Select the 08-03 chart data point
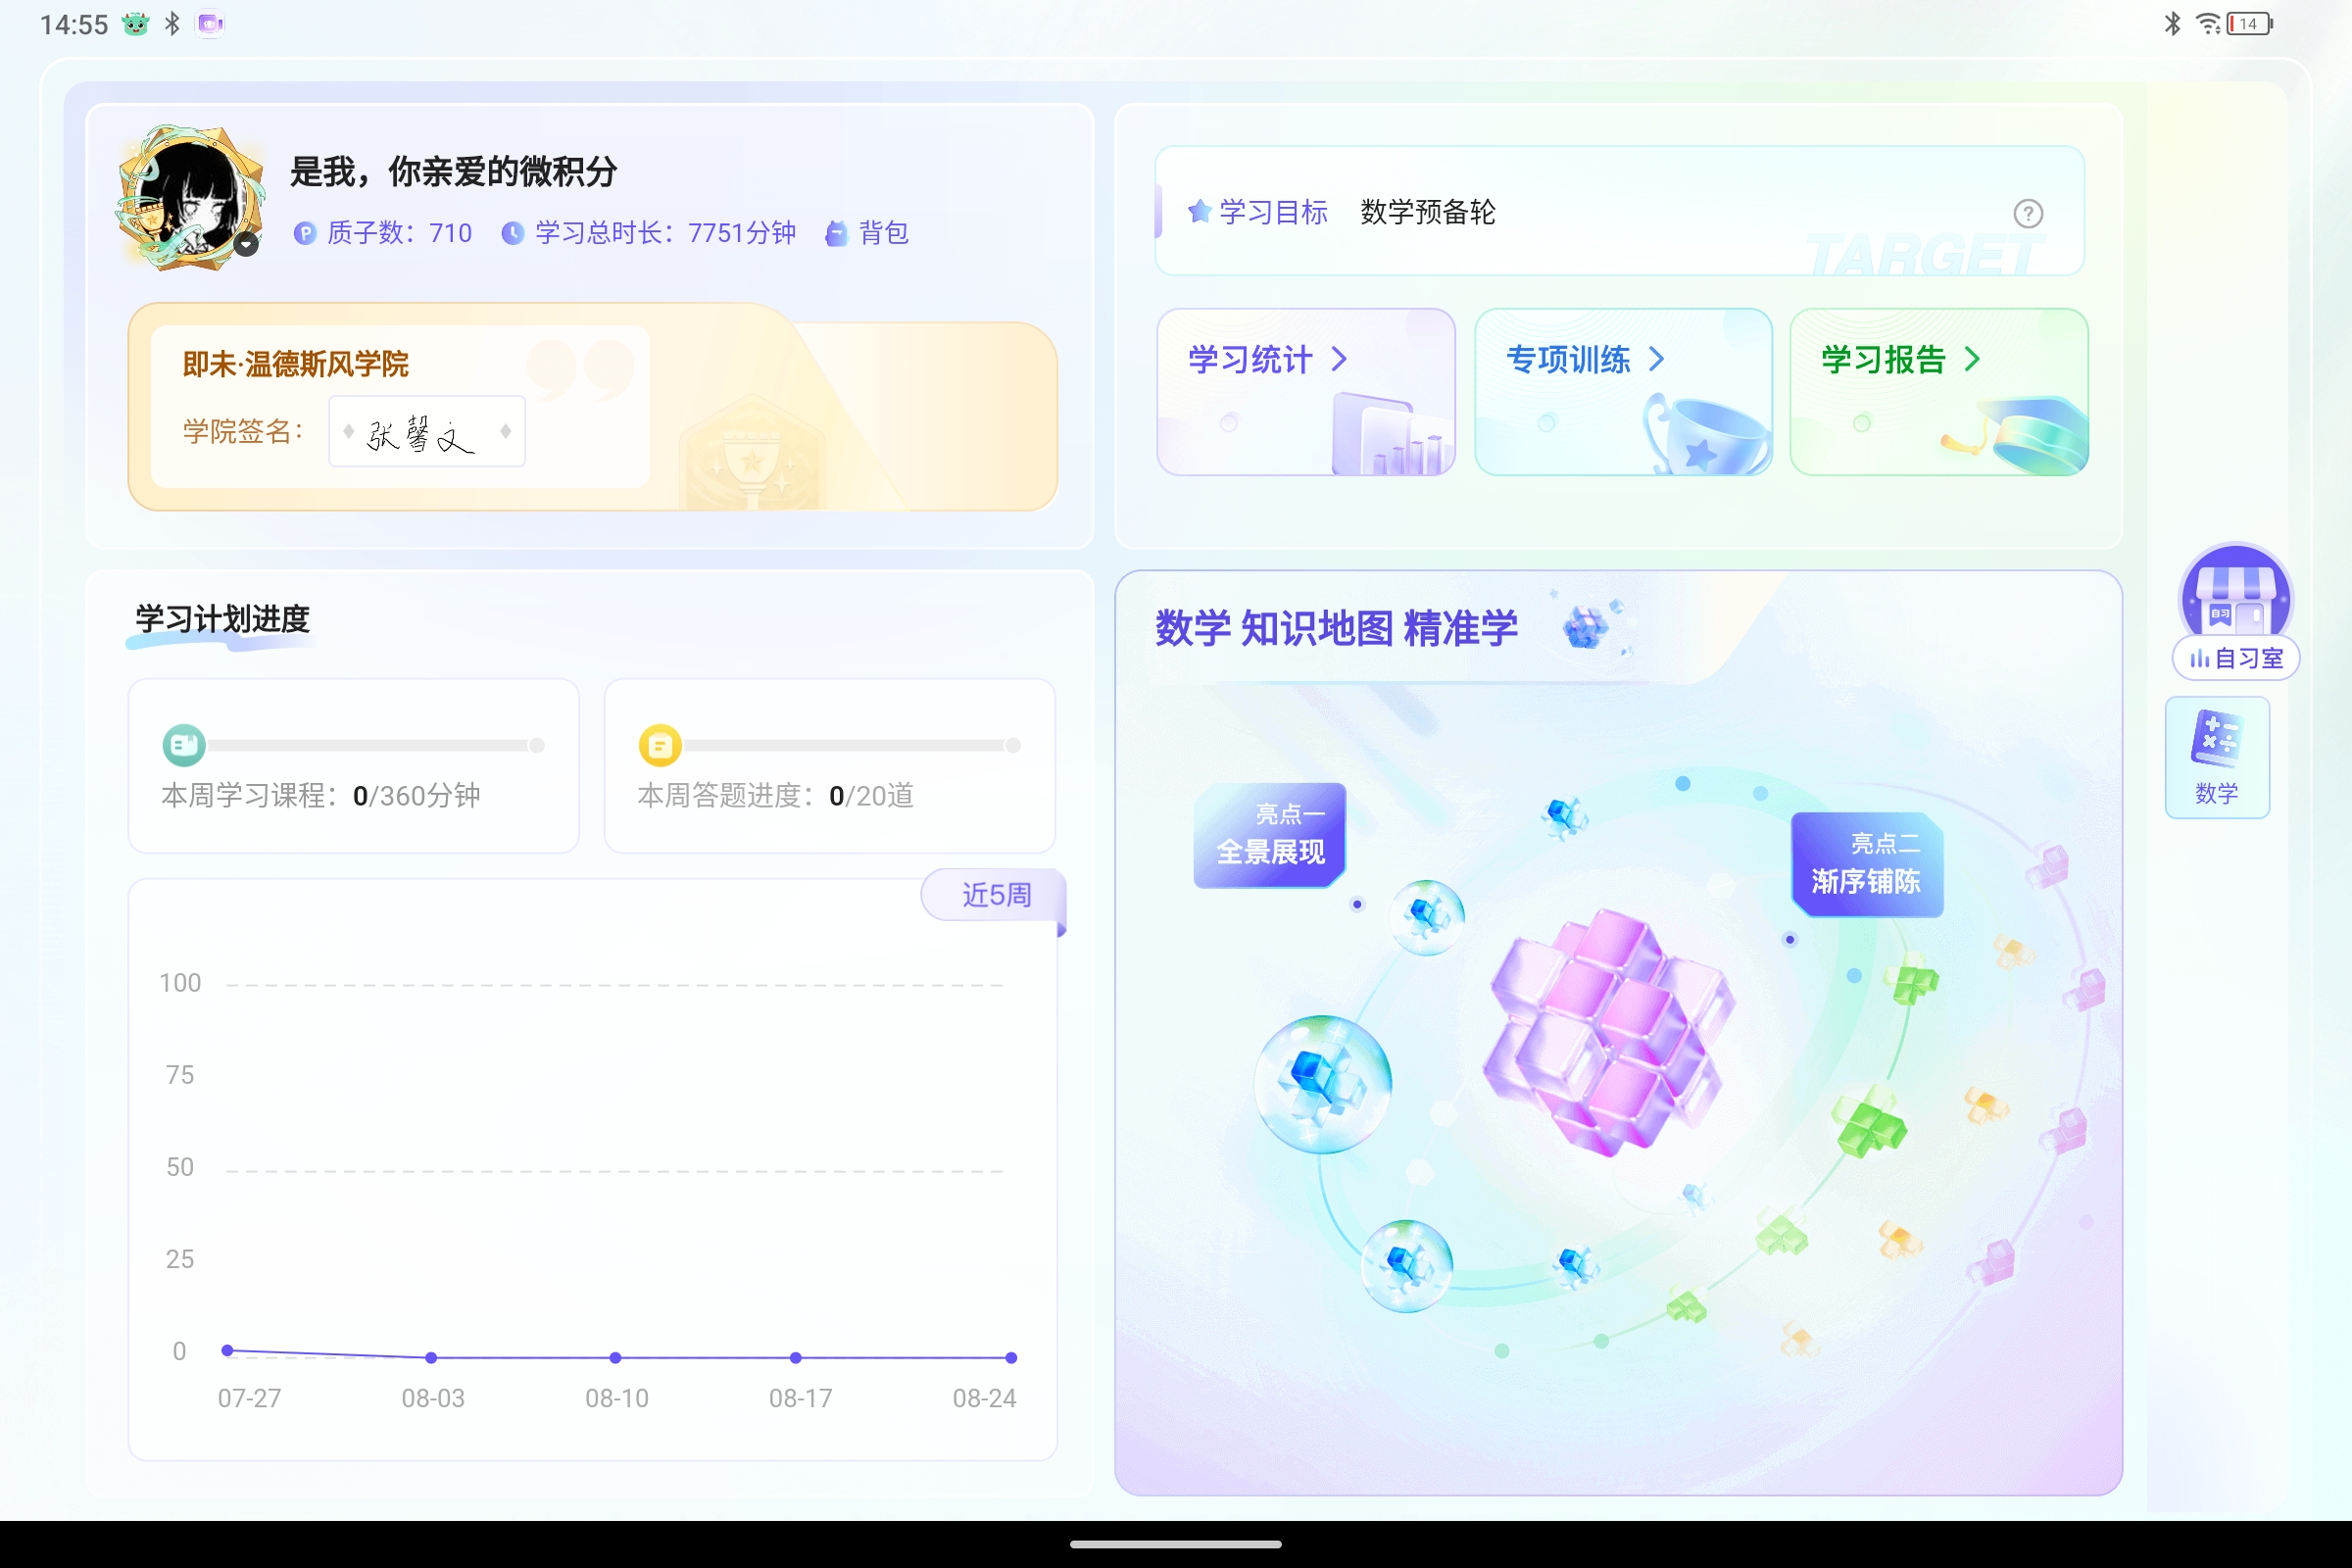 tap(431, 1358)
